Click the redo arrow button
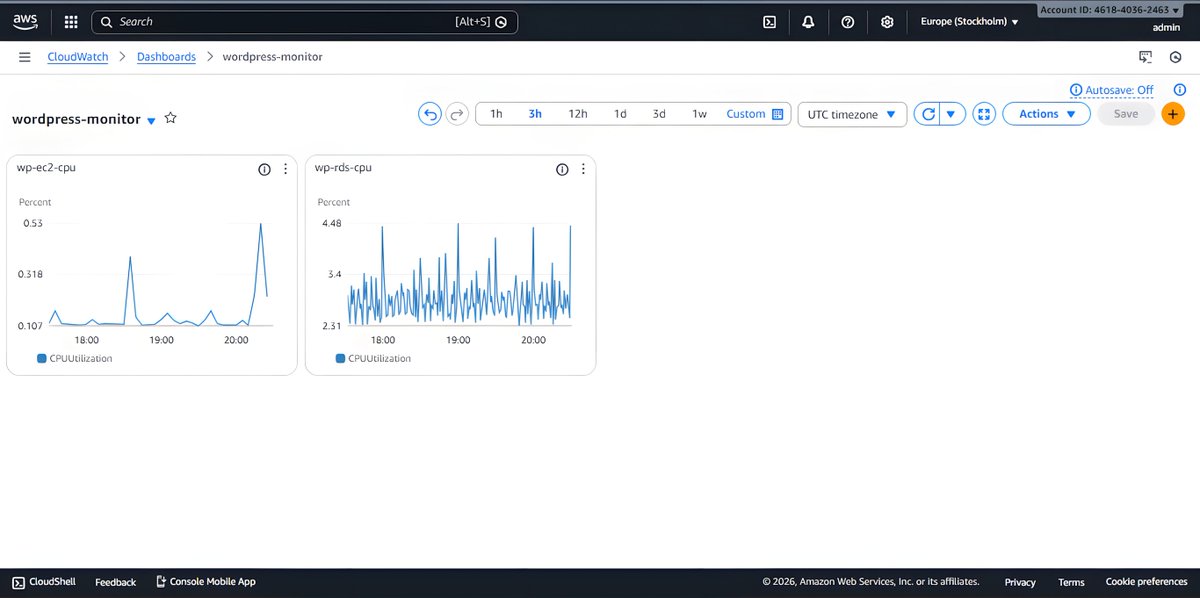The width and height of the screenshot is (1200, 598). (457, 114)
